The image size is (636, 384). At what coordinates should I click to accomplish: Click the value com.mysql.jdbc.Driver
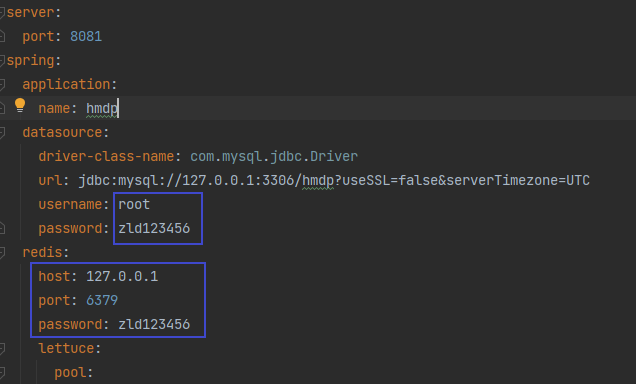[x=274, y=157]
